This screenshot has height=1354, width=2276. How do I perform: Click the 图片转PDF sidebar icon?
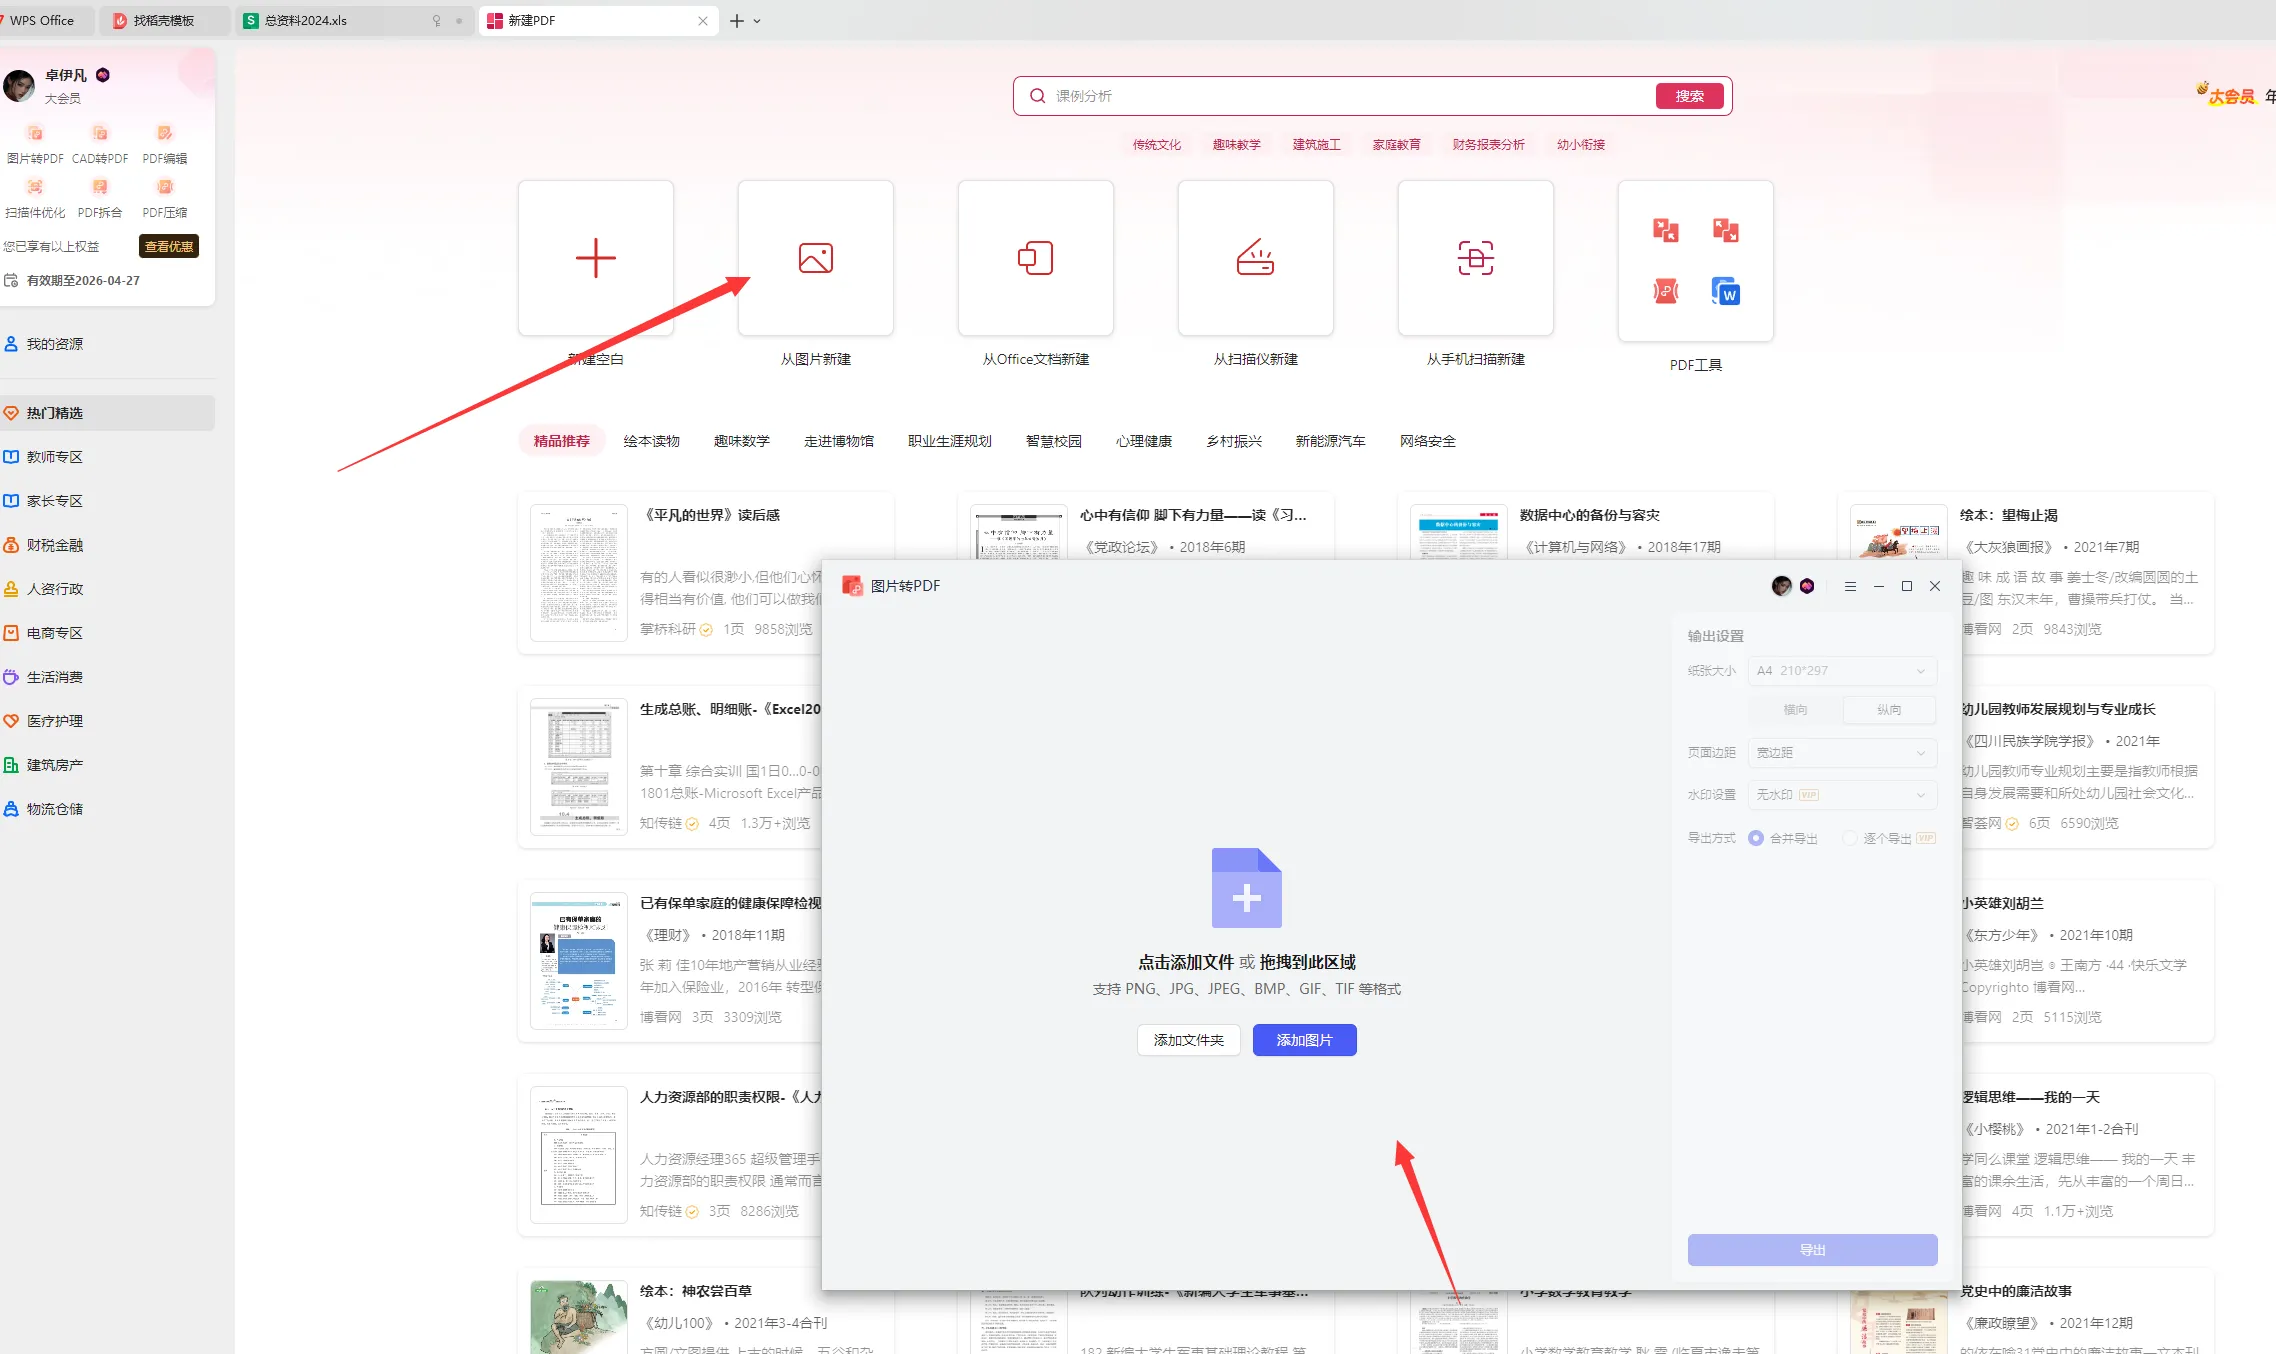pos(35,134)
